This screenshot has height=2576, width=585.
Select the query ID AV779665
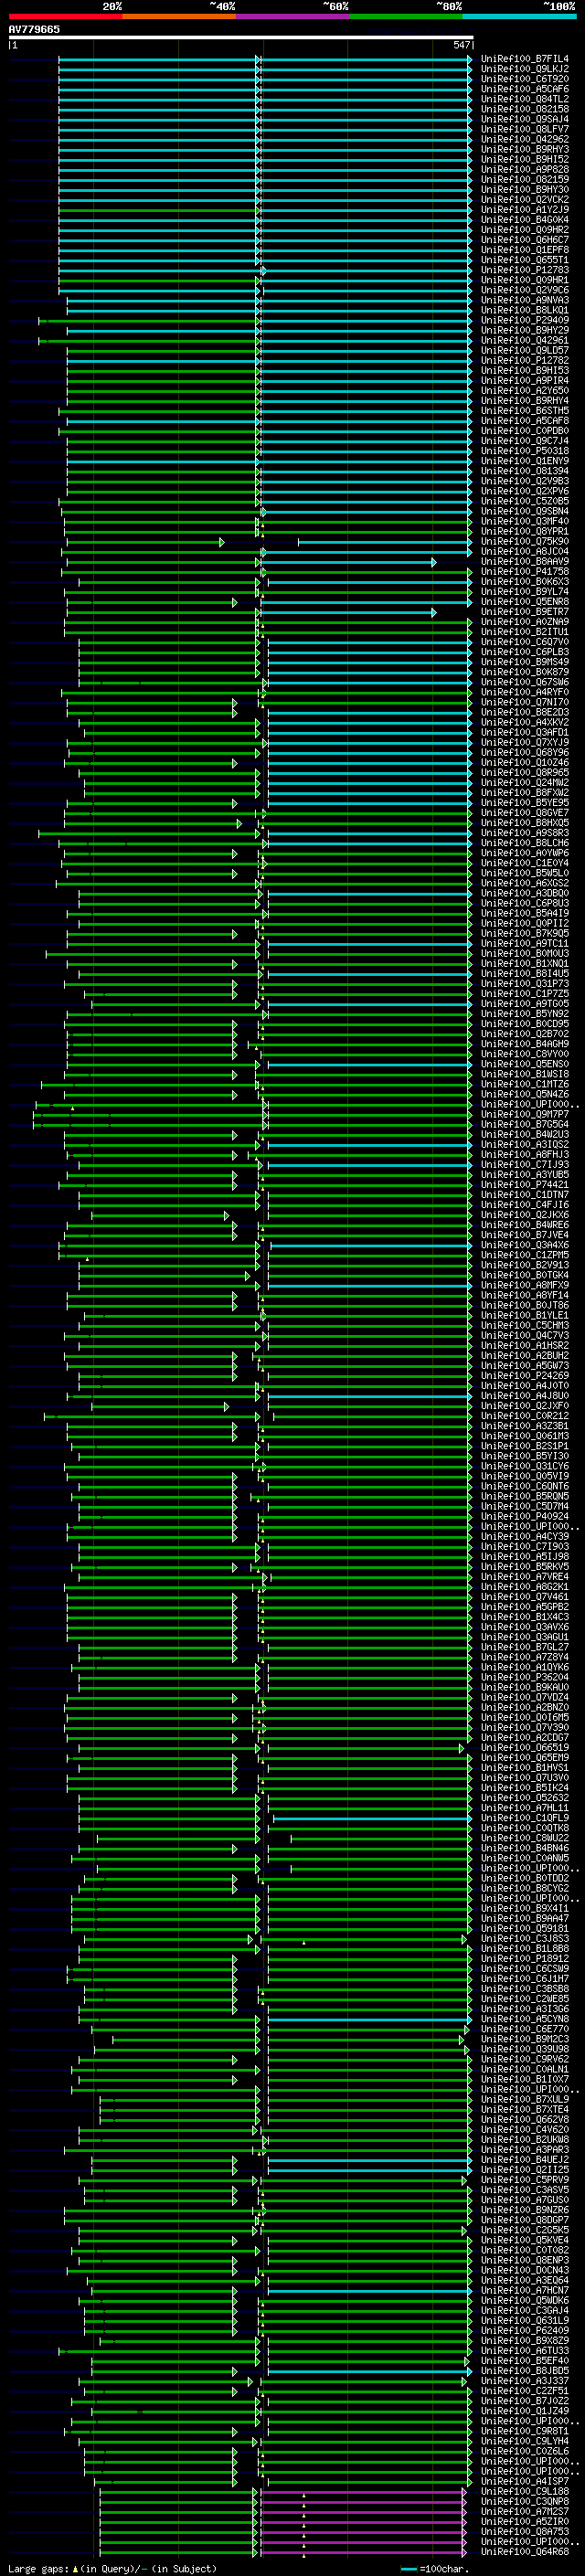[34, 30]
